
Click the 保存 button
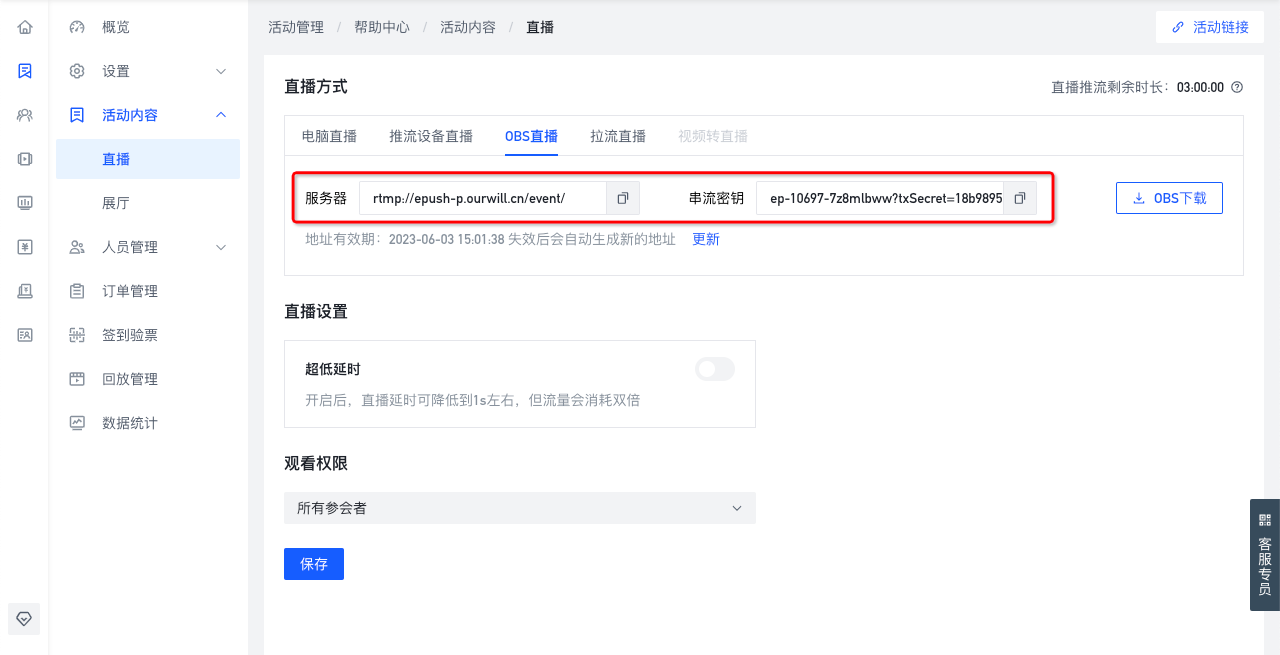pyautogui.click(x=314, y=564)
